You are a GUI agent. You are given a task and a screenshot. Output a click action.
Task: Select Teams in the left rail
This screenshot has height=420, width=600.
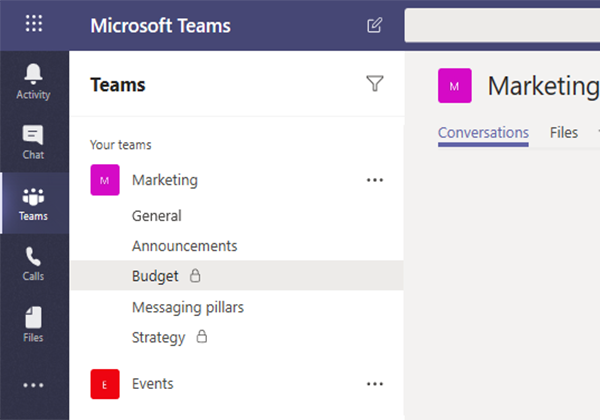[x=33, y=203]
